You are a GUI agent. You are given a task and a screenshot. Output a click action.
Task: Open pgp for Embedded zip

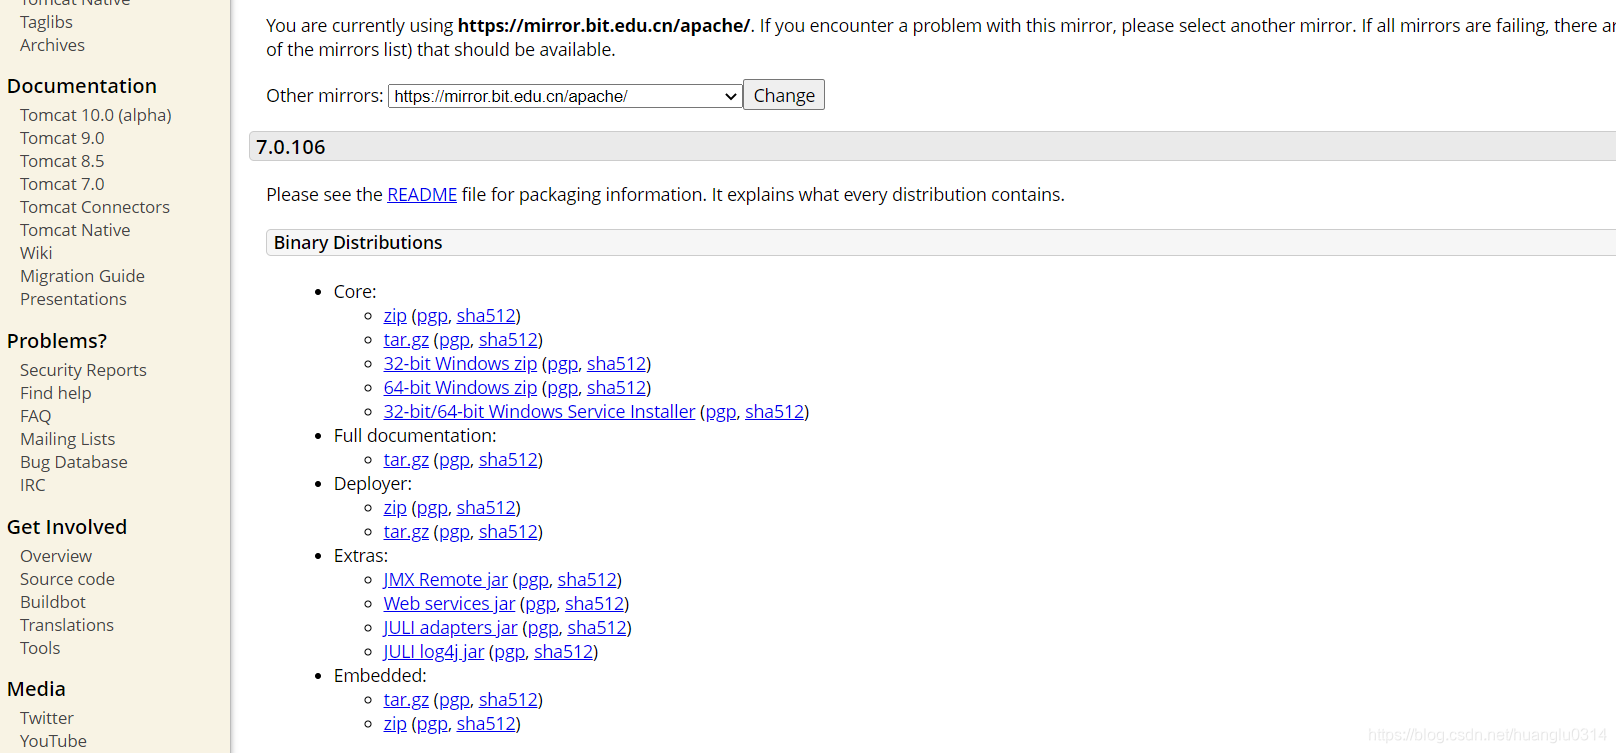pos(432,723)
